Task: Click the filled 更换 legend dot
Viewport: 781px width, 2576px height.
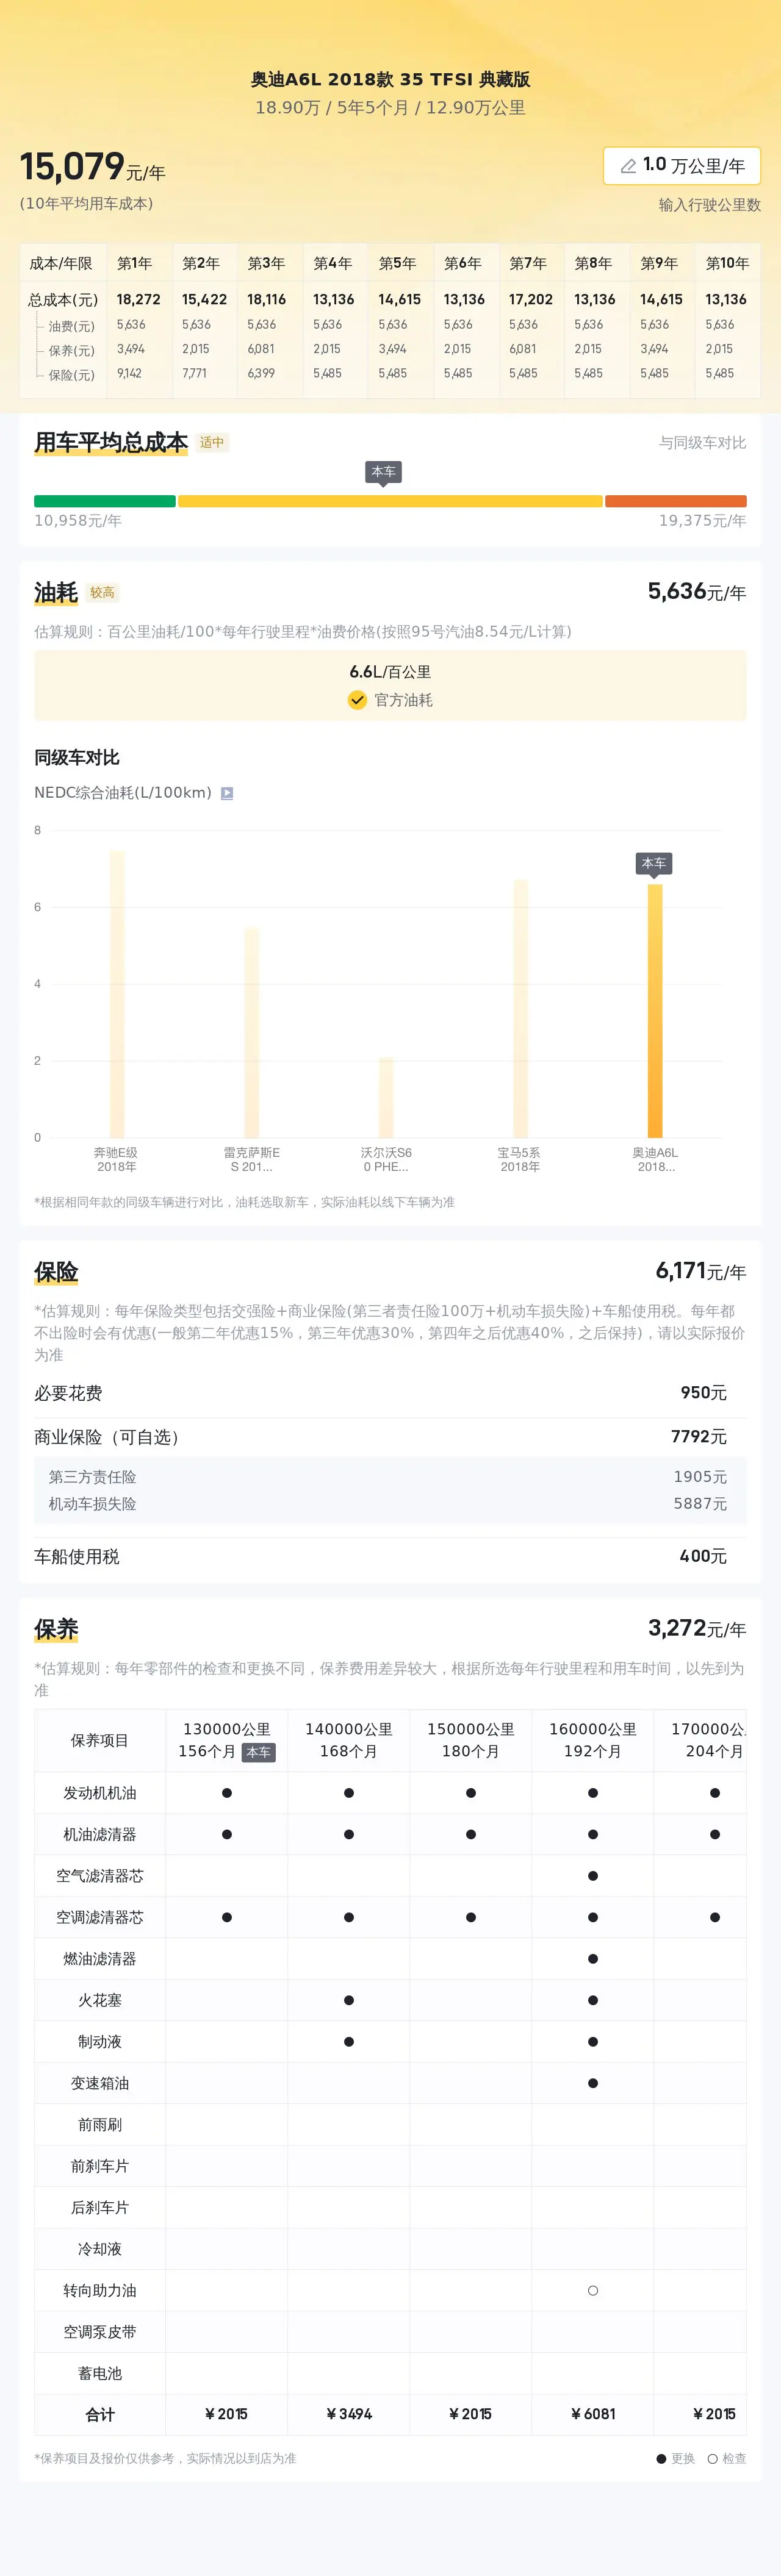Action: [x=661, y=2459]
